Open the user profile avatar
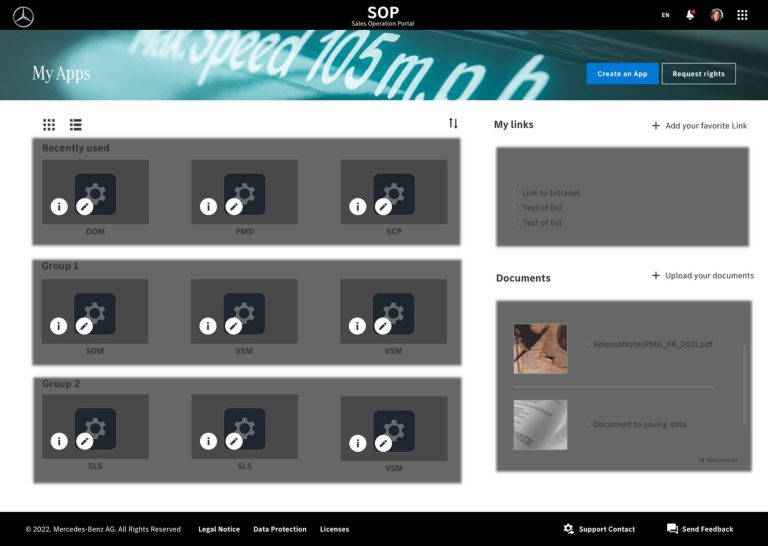 point(717,15)
